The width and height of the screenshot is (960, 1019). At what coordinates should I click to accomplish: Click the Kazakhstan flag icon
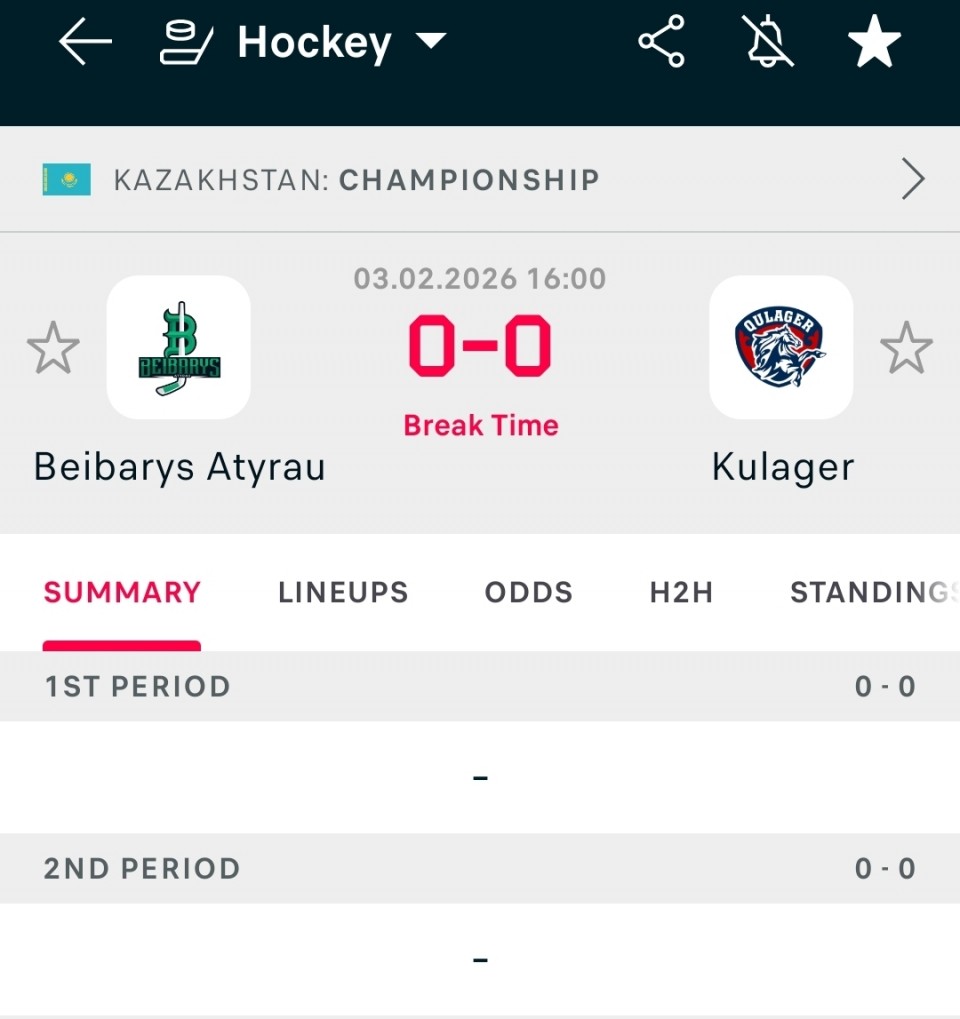pyautogui.click(x=66, y=180)
